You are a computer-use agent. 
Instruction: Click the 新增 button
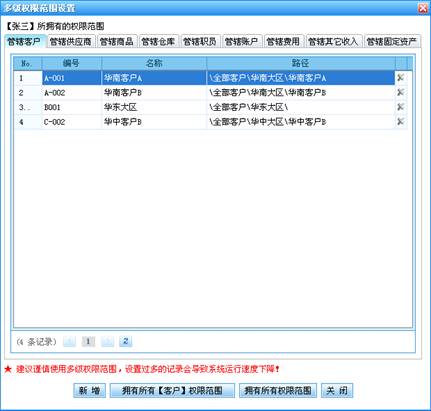(89, 390)
